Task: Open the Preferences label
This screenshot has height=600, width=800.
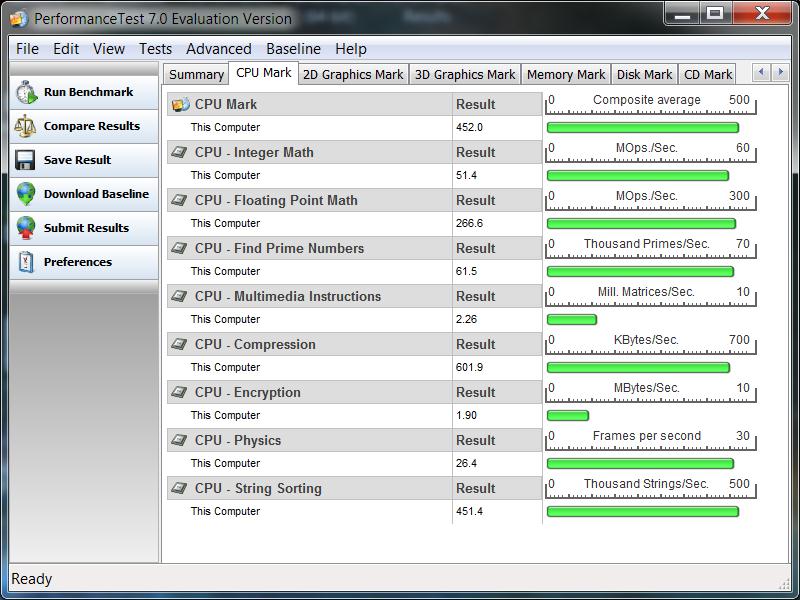Action: point(78,262)
